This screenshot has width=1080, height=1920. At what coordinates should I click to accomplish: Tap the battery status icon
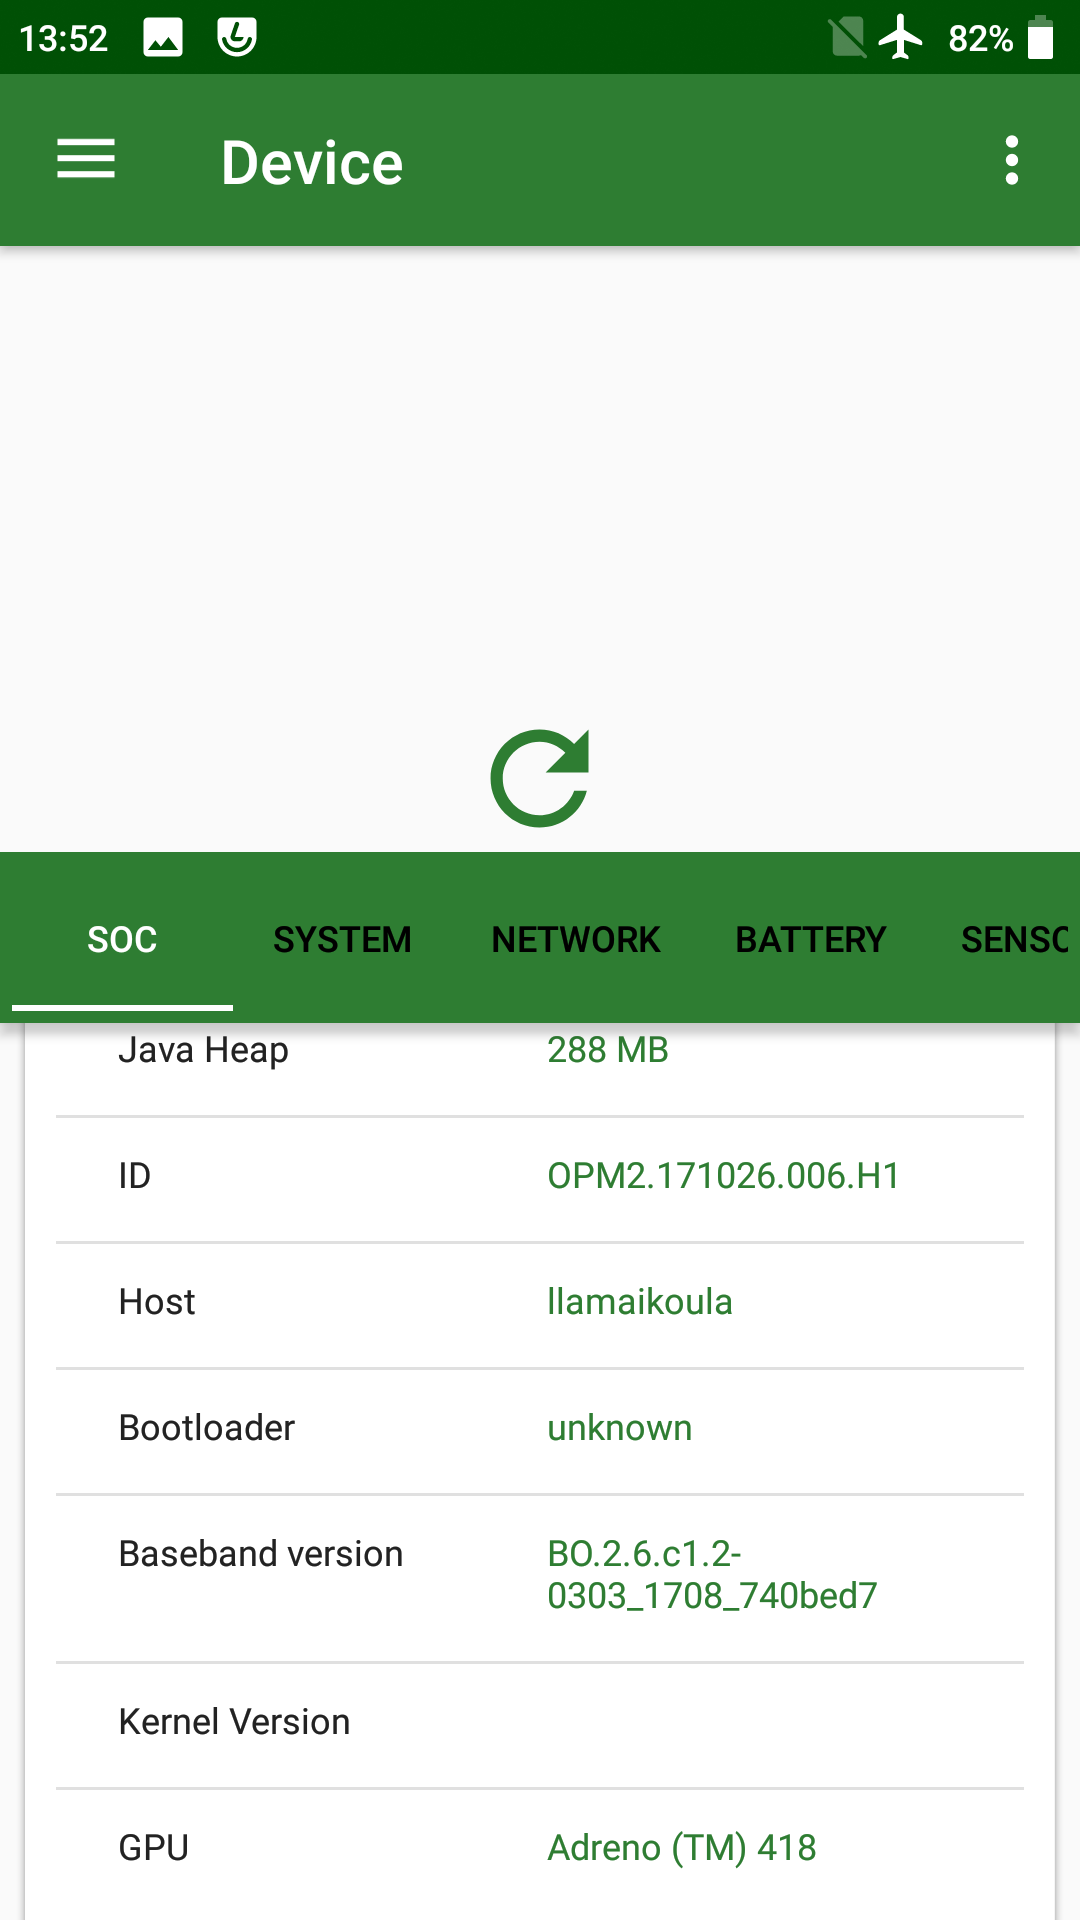click(1040, 38)
